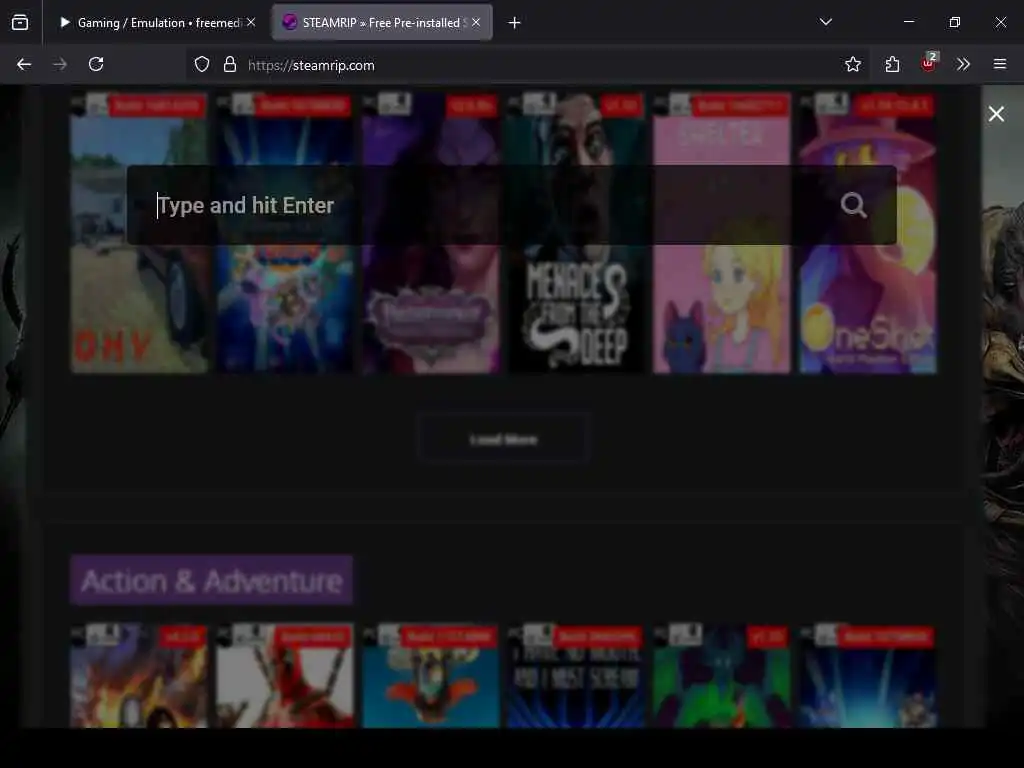This screenshot has width=1024, height=768.
Task: Open the Deadpool game cover in Action & Adventure
Action: coord(285,676)
